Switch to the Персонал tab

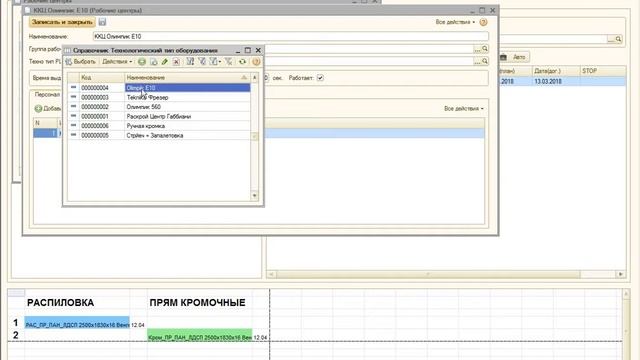click(47, 94)
